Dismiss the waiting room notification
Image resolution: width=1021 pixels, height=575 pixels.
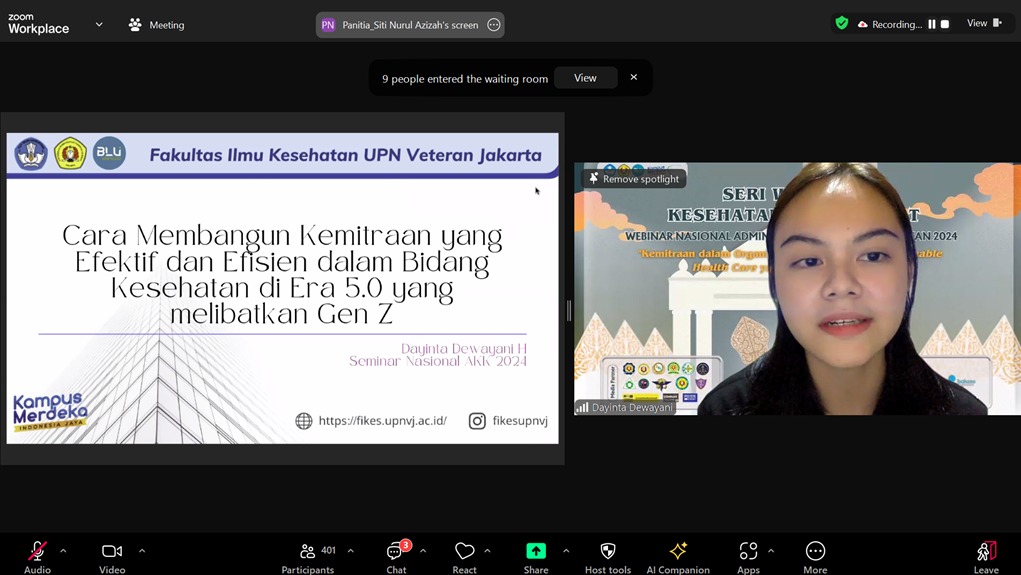pos(633,78)
